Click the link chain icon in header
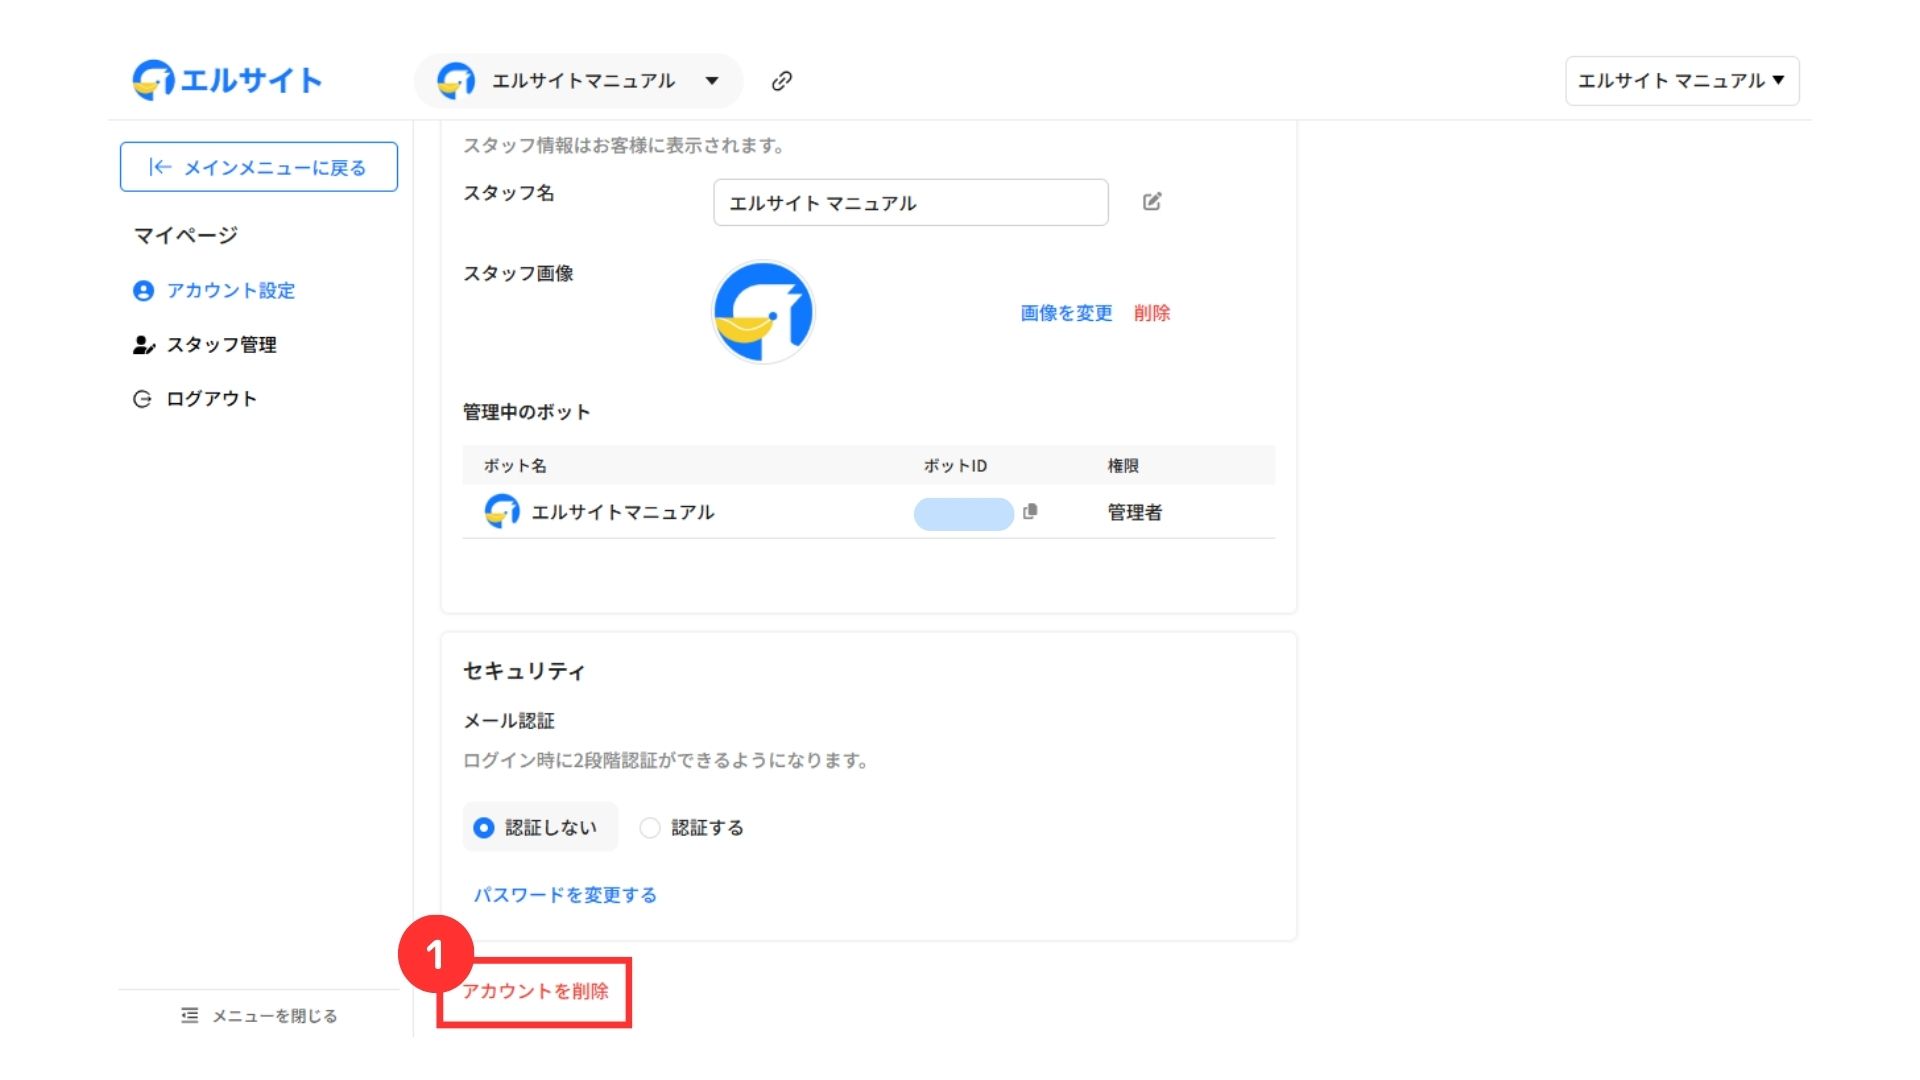This screenshot has width=1920, height=1080. pyautogui.click(x=782, y=81)
